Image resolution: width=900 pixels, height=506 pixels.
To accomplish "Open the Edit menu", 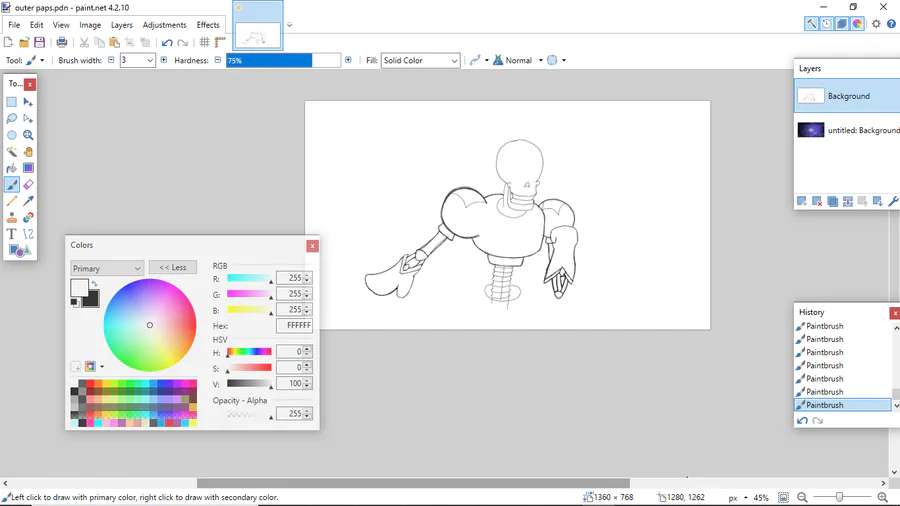I will (x=37, y=25).
